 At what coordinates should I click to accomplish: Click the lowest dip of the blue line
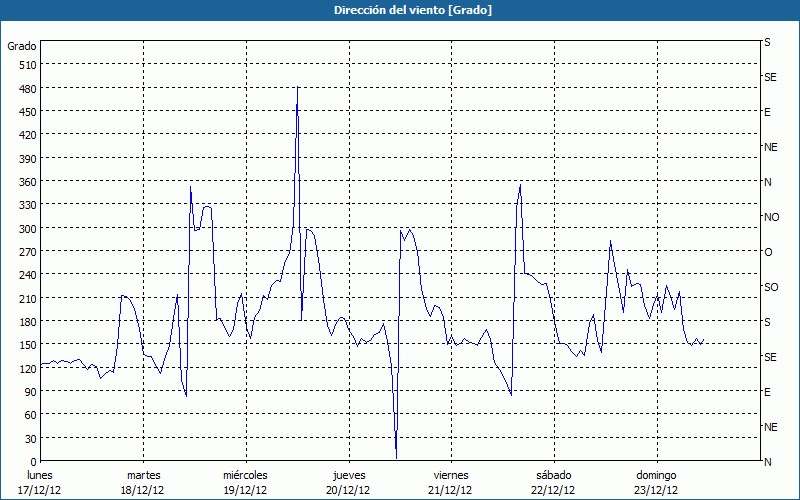point(396,456)
